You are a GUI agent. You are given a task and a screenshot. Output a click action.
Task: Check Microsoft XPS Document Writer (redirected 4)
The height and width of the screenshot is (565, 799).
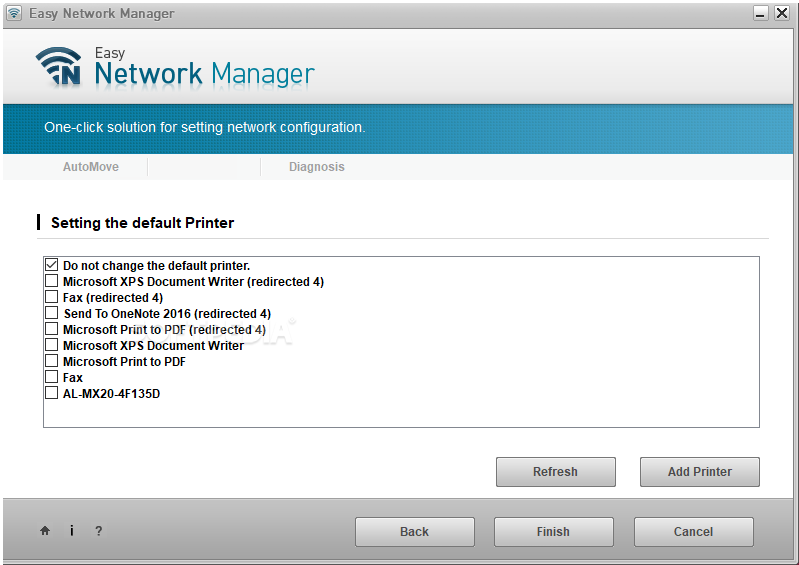tap(51, 281)
